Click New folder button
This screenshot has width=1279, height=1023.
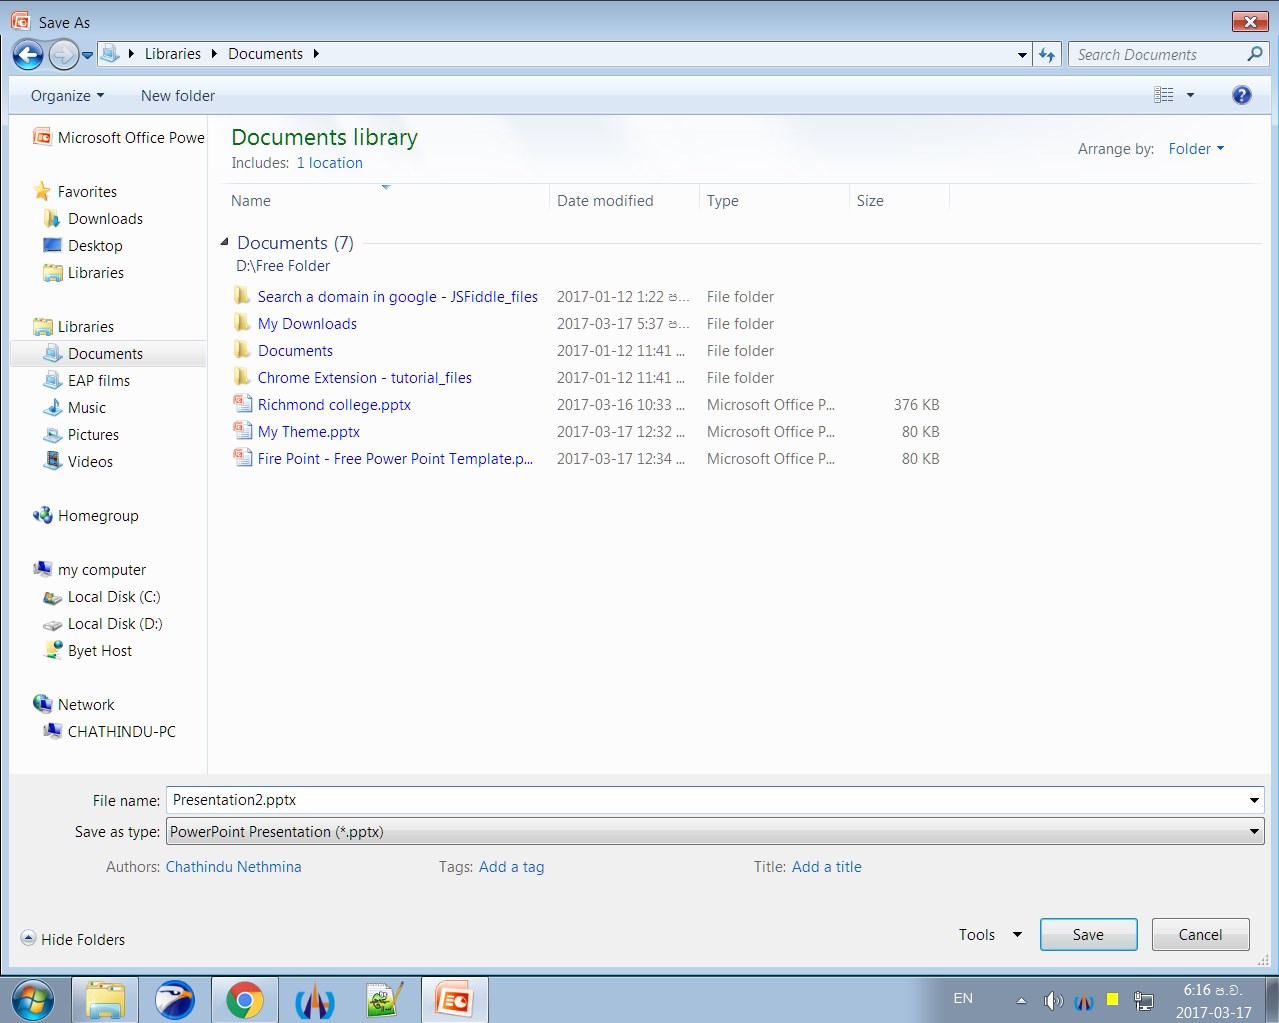[178, 96]
